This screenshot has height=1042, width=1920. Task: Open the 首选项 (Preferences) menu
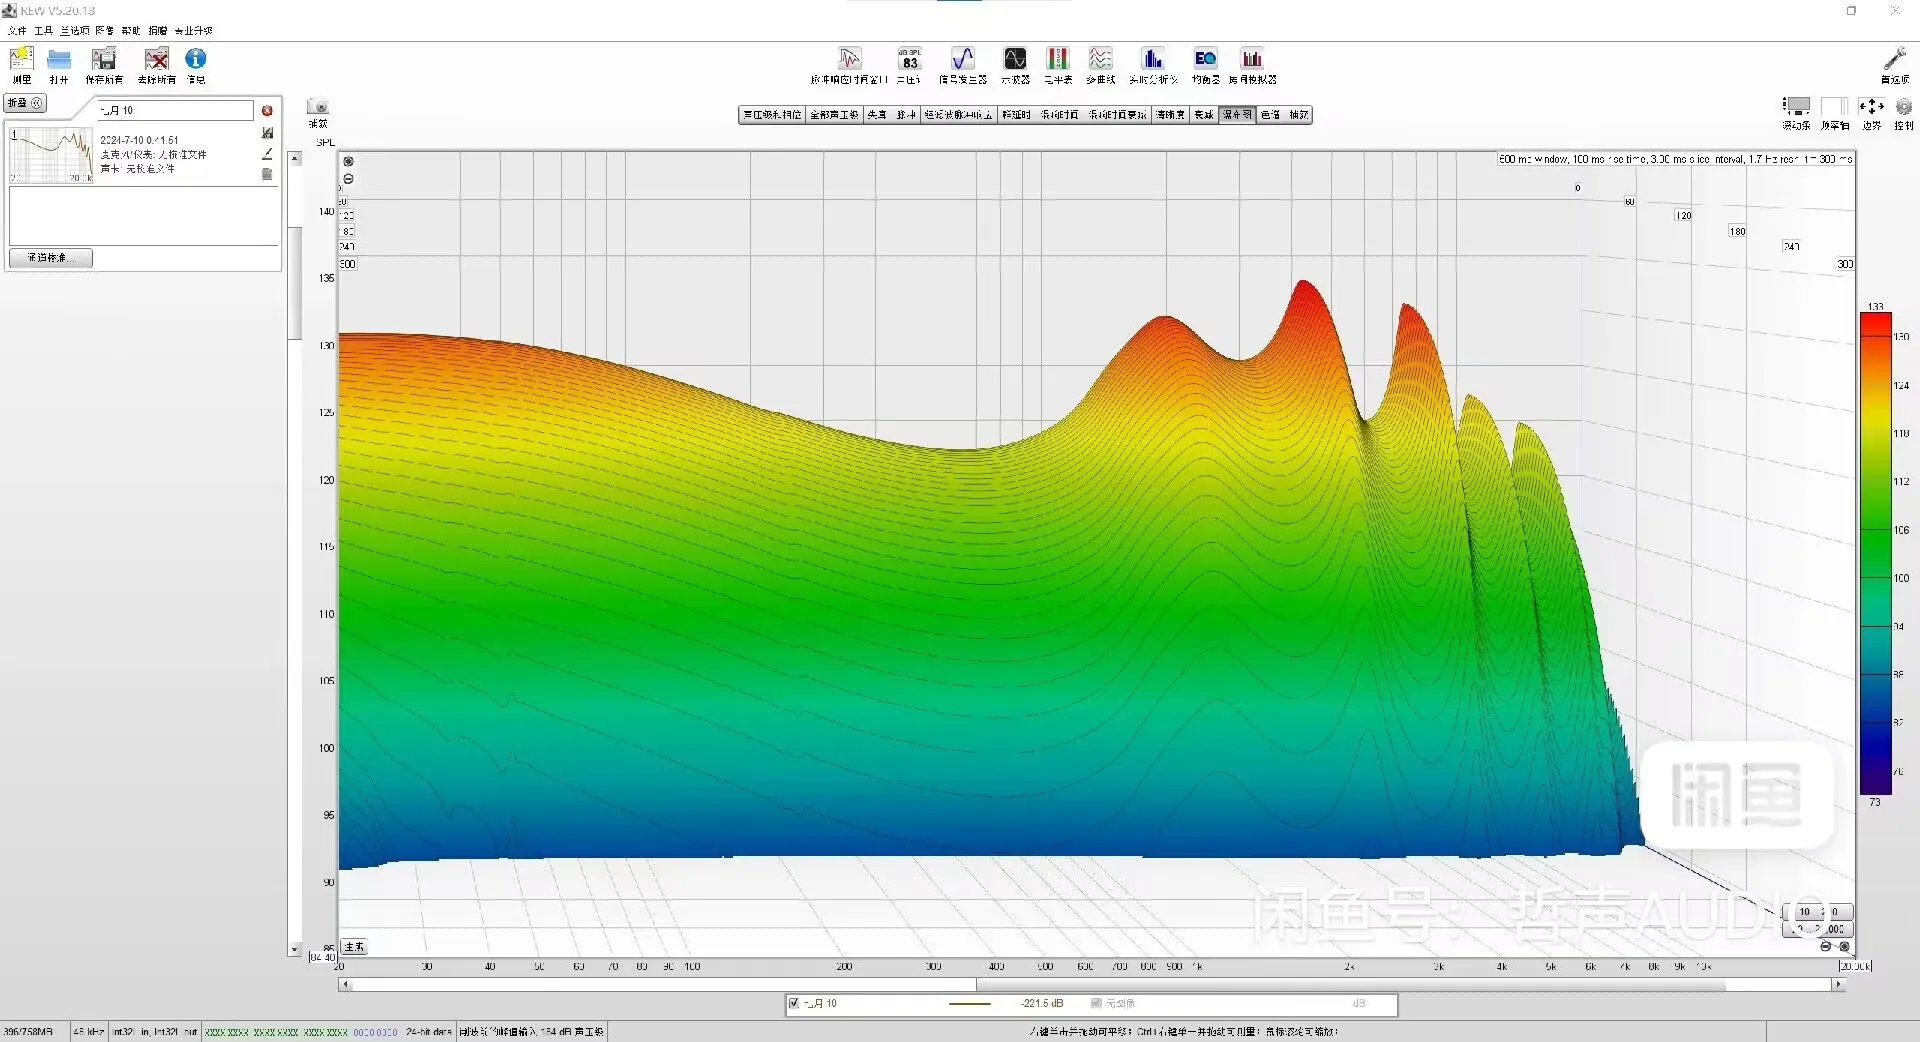74,31
